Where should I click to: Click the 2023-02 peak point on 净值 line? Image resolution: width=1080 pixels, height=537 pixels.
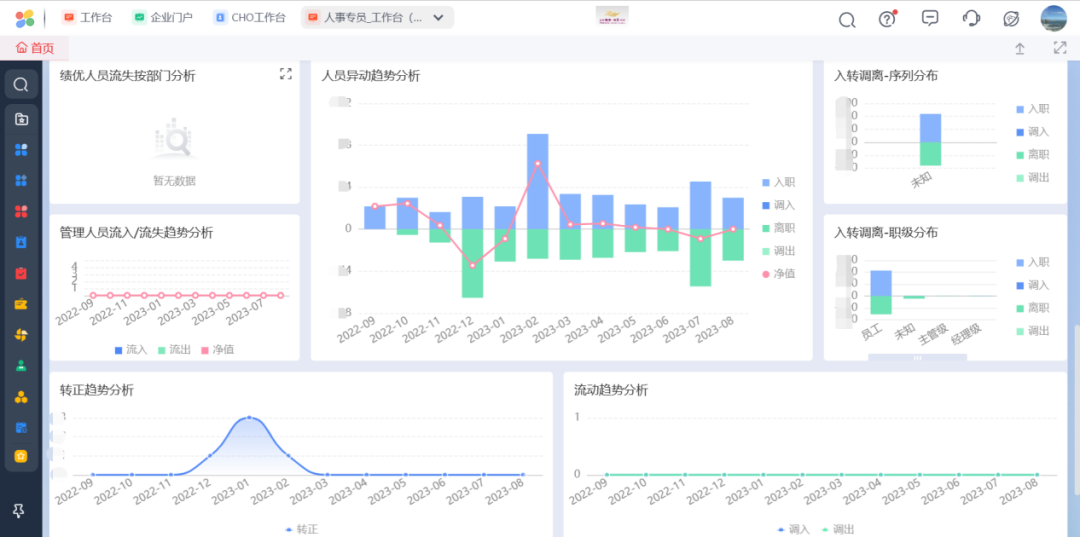[537, 163]
